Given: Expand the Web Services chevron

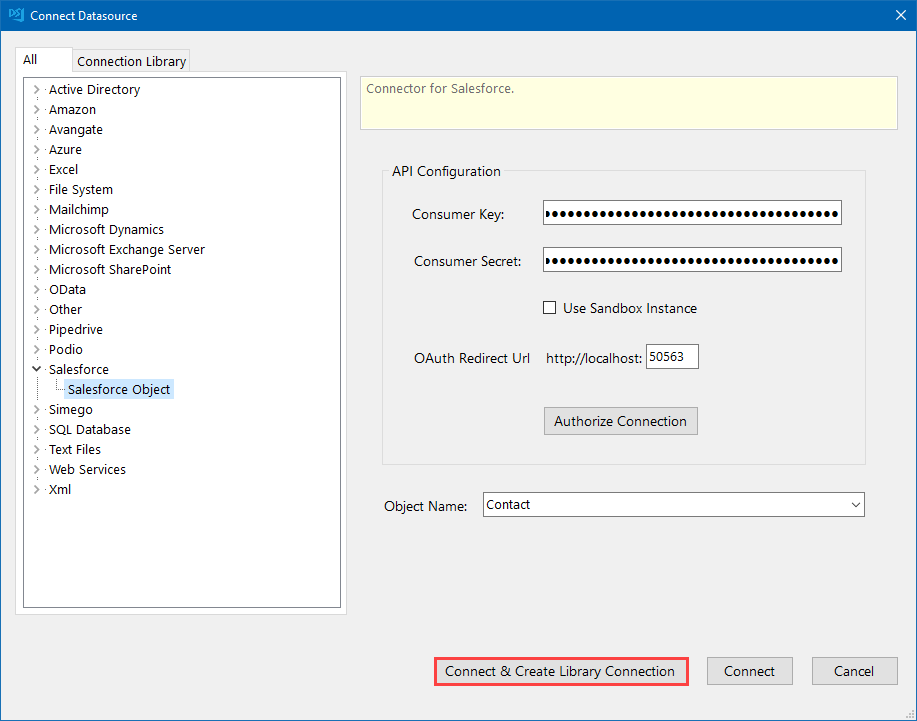Looking at the screenshot, I should coord(36,469).
